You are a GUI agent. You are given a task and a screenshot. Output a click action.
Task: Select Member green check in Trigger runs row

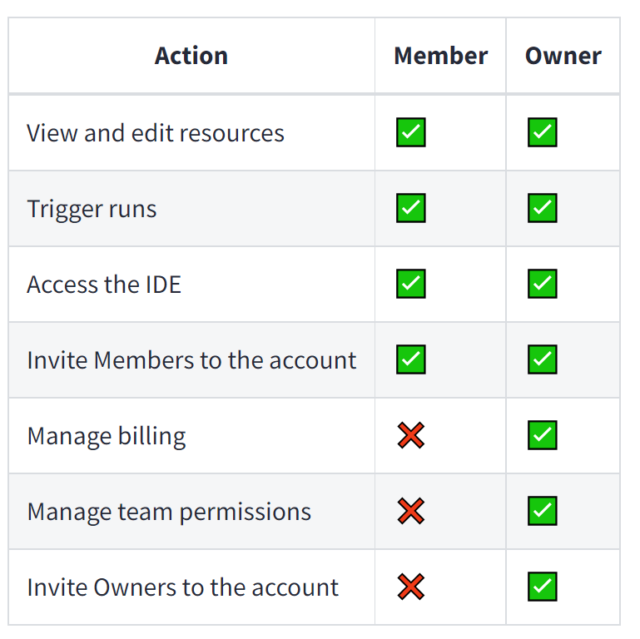[411, 208]
